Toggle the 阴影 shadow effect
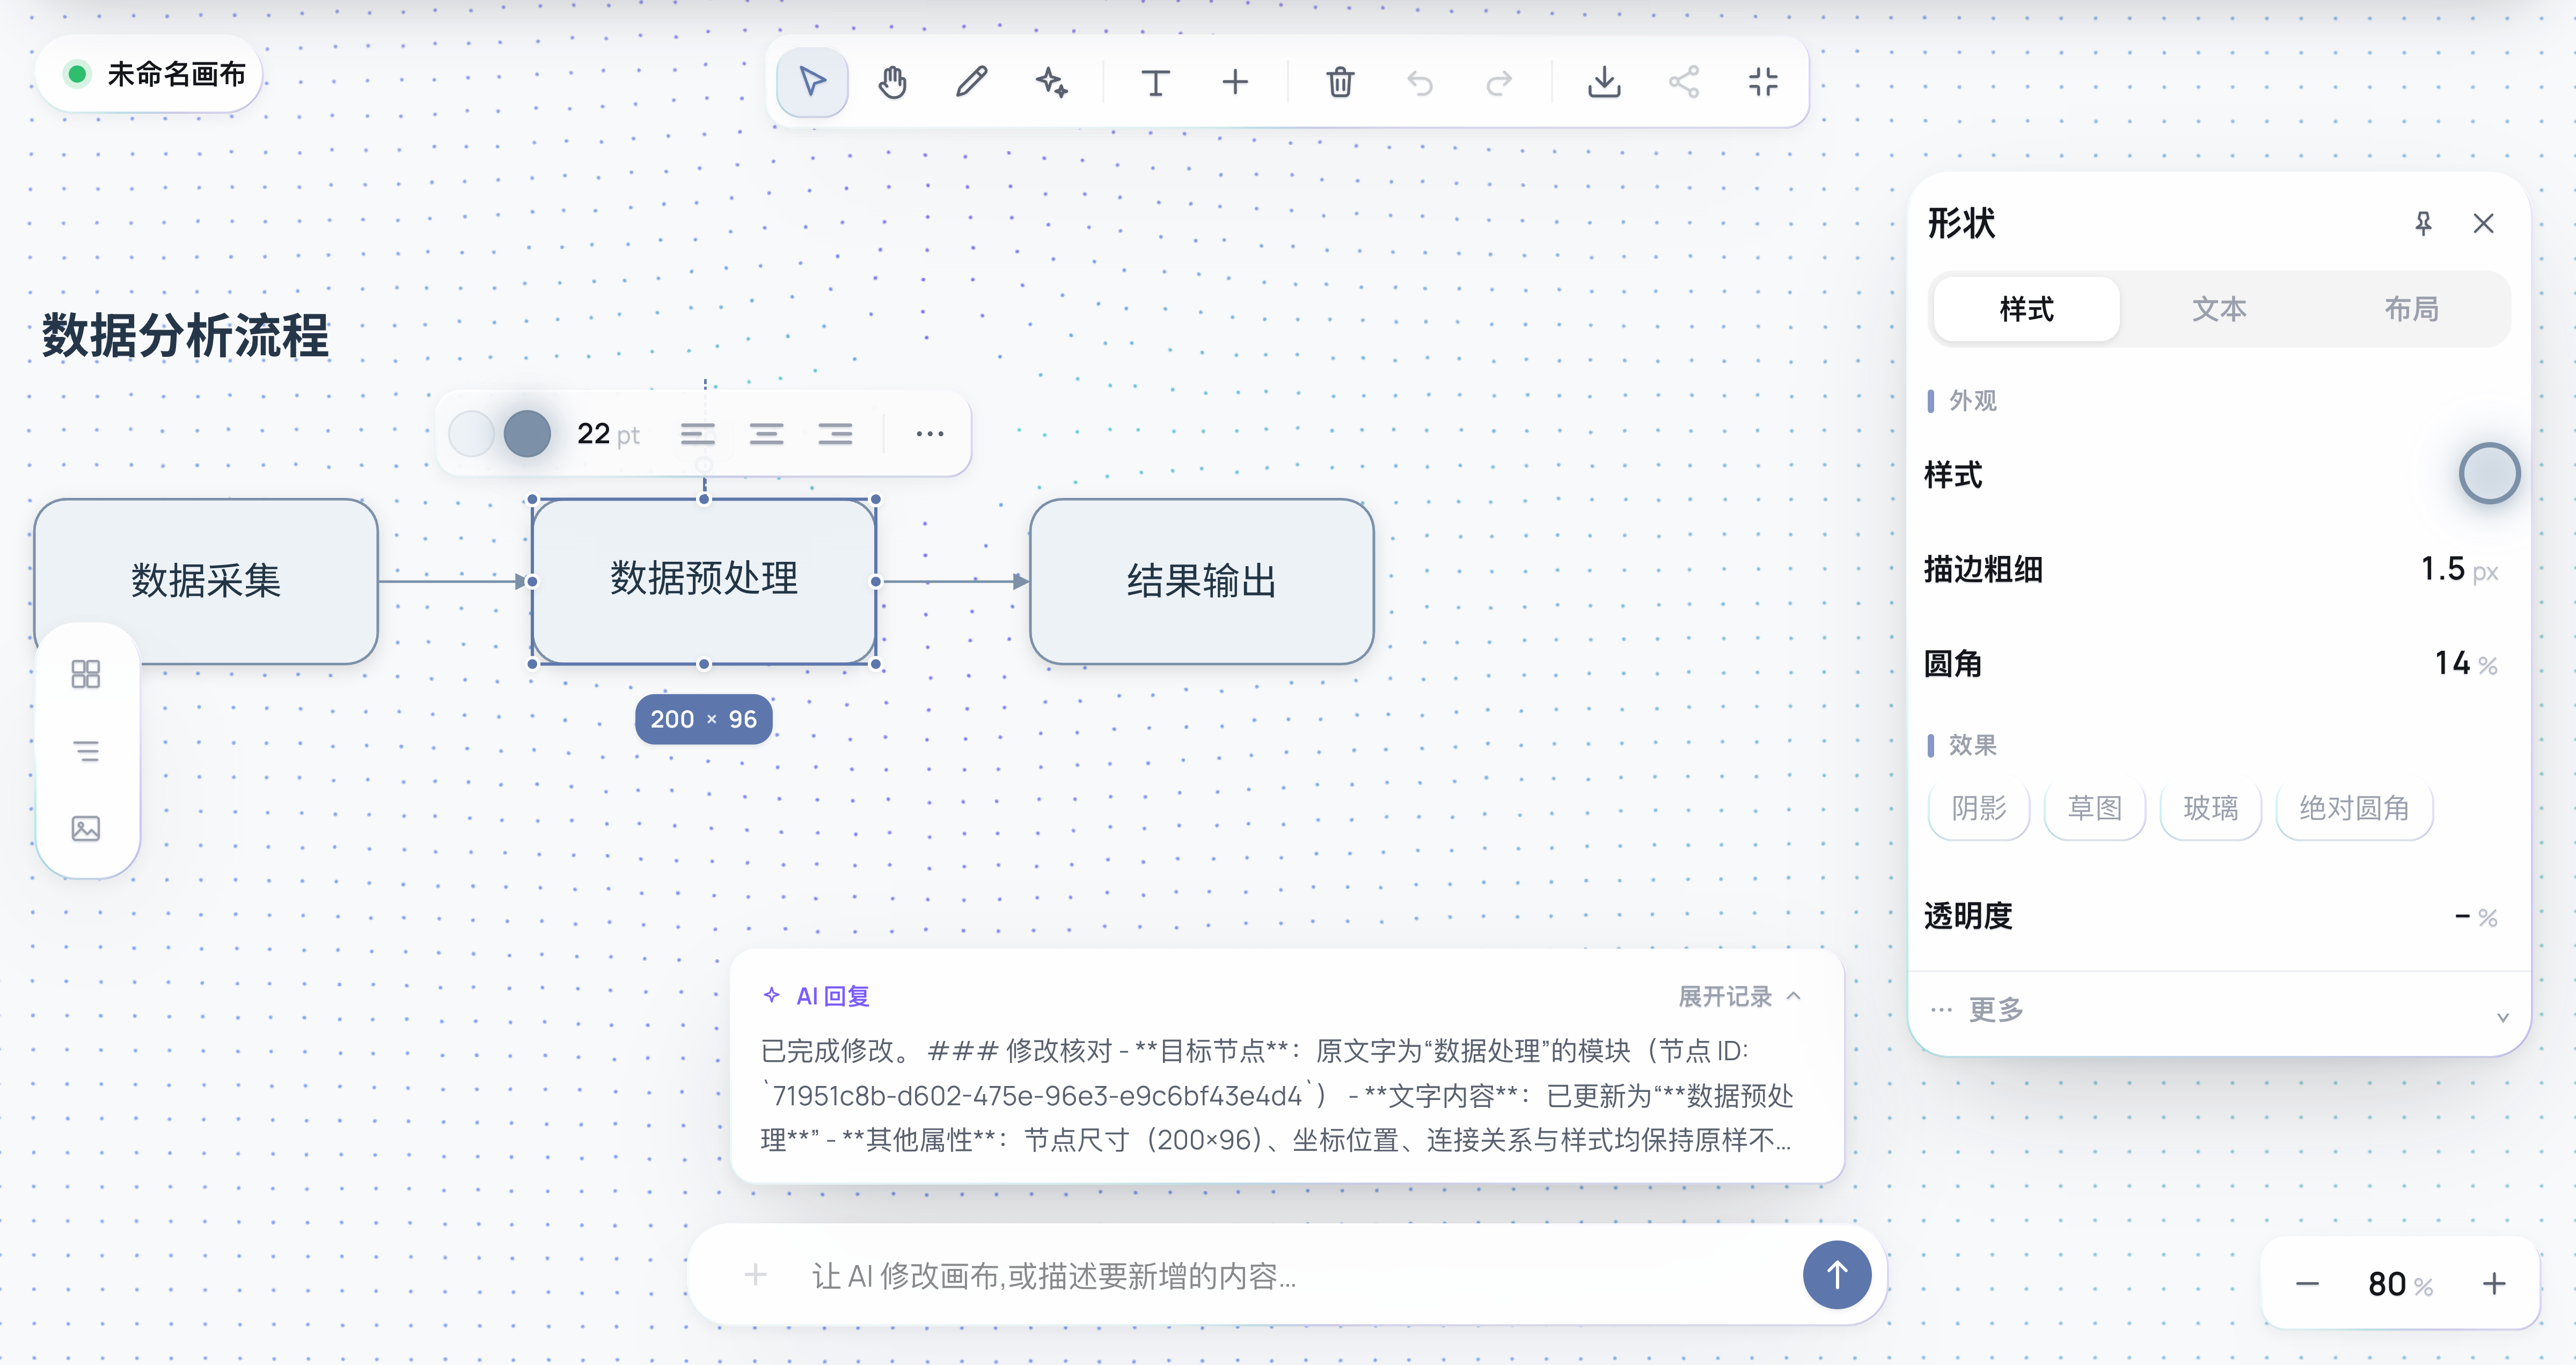This screenshot has height=1365, width=2576. click(1978, 808)
